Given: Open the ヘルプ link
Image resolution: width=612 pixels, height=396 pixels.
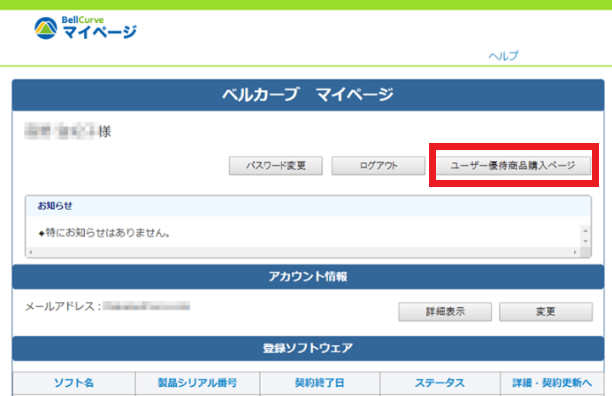Looking at the screenshot, I should click(503, 56).
